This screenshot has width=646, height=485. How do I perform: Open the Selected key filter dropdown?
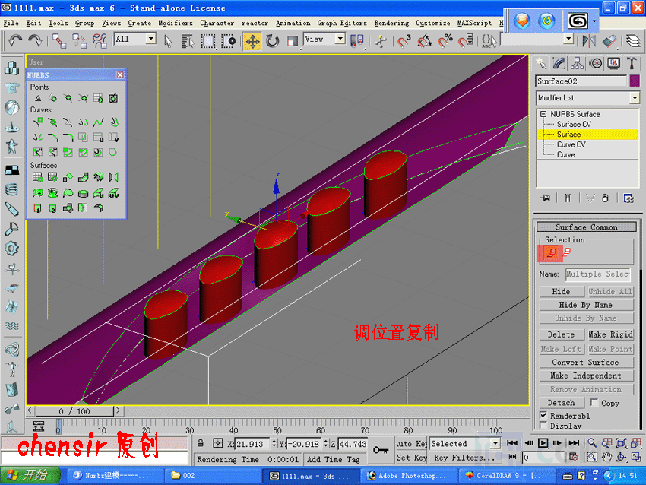point(495,443)
